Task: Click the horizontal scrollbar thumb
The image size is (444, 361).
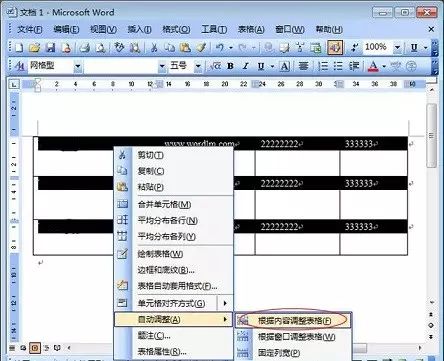Action: click(x=359, y=348)
